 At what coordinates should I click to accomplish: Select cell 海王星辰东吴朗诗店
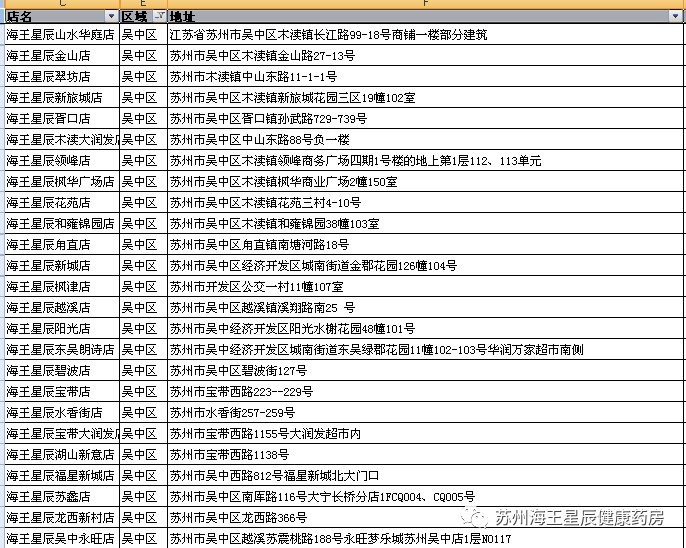click(62, 349)
